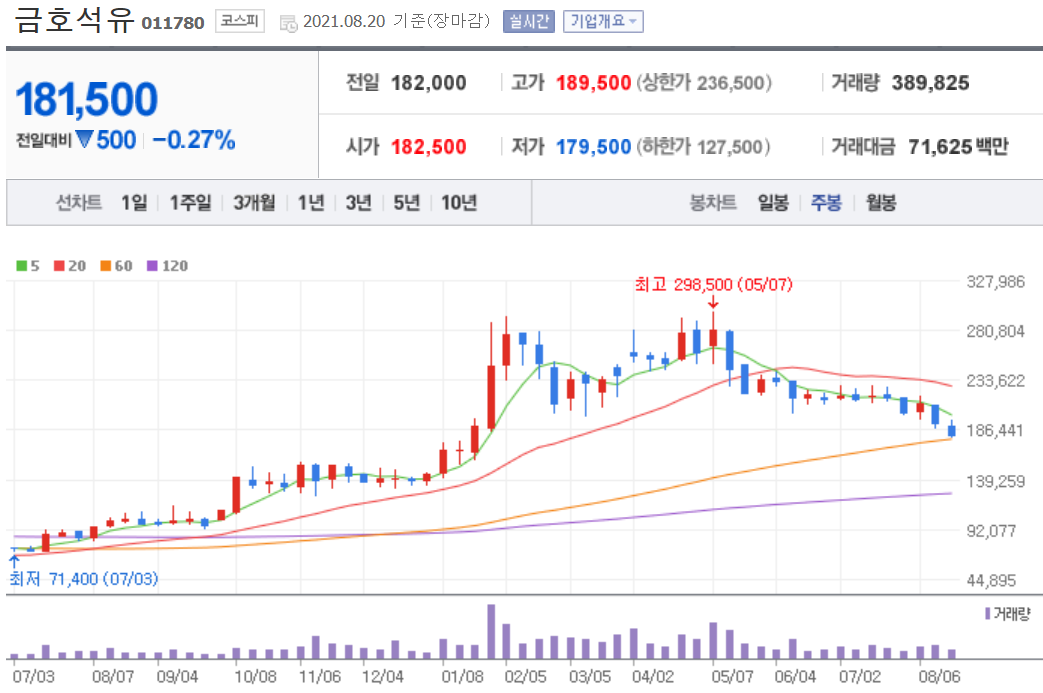Click the purple 거래량 volume legend marker
Image resolution: width=1043 pixels, height=693 pixels.
[988, 613]
